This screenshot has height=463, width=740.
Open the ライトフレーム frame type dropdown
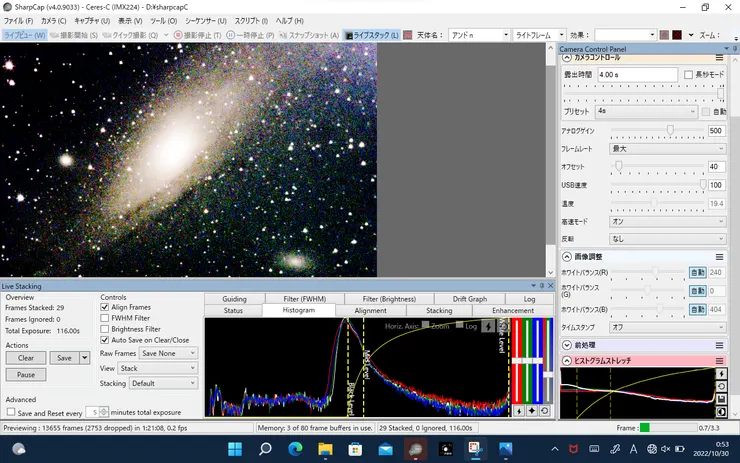561,35
